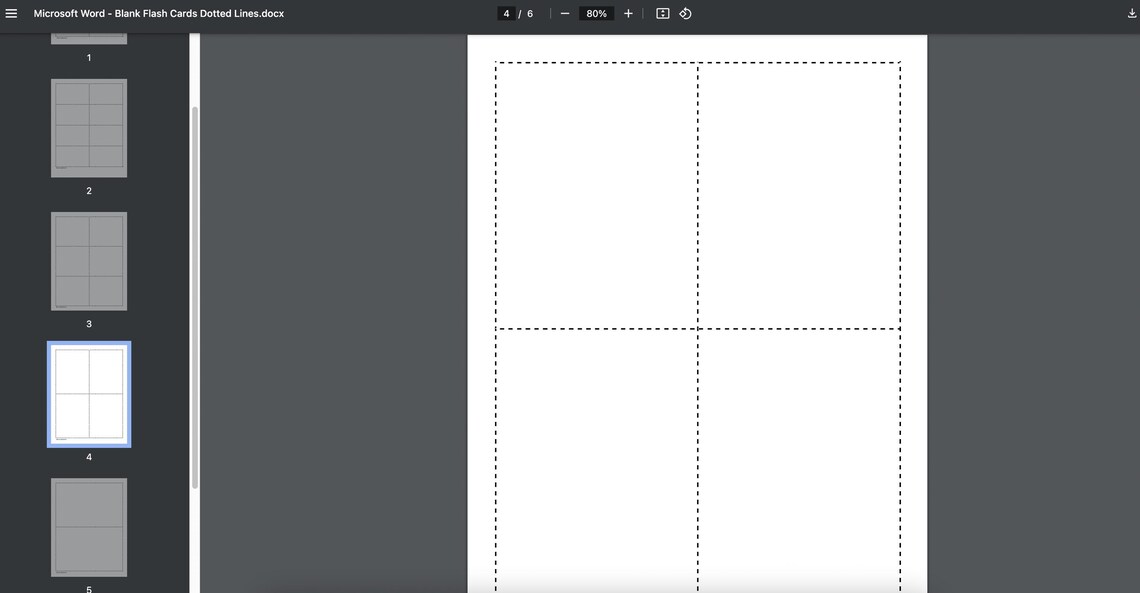Click inside the page number input field

[506, 13]
